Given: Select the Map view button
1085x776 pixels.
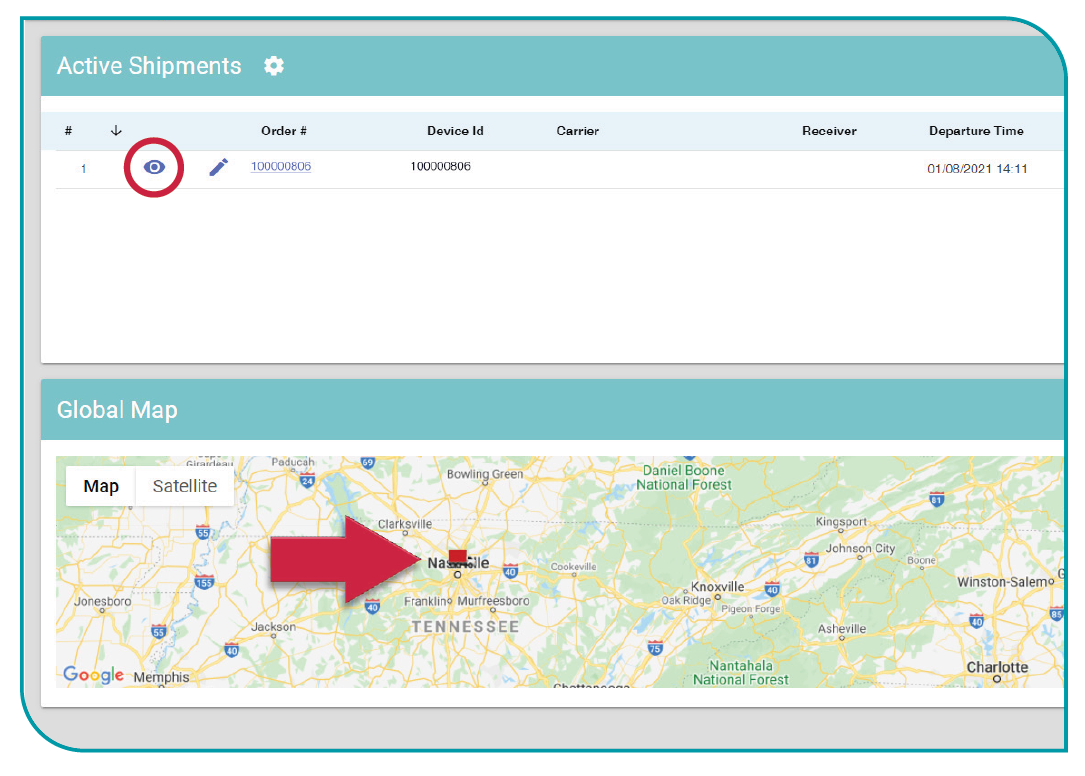Looking at the screenshot, I should 101,486.
